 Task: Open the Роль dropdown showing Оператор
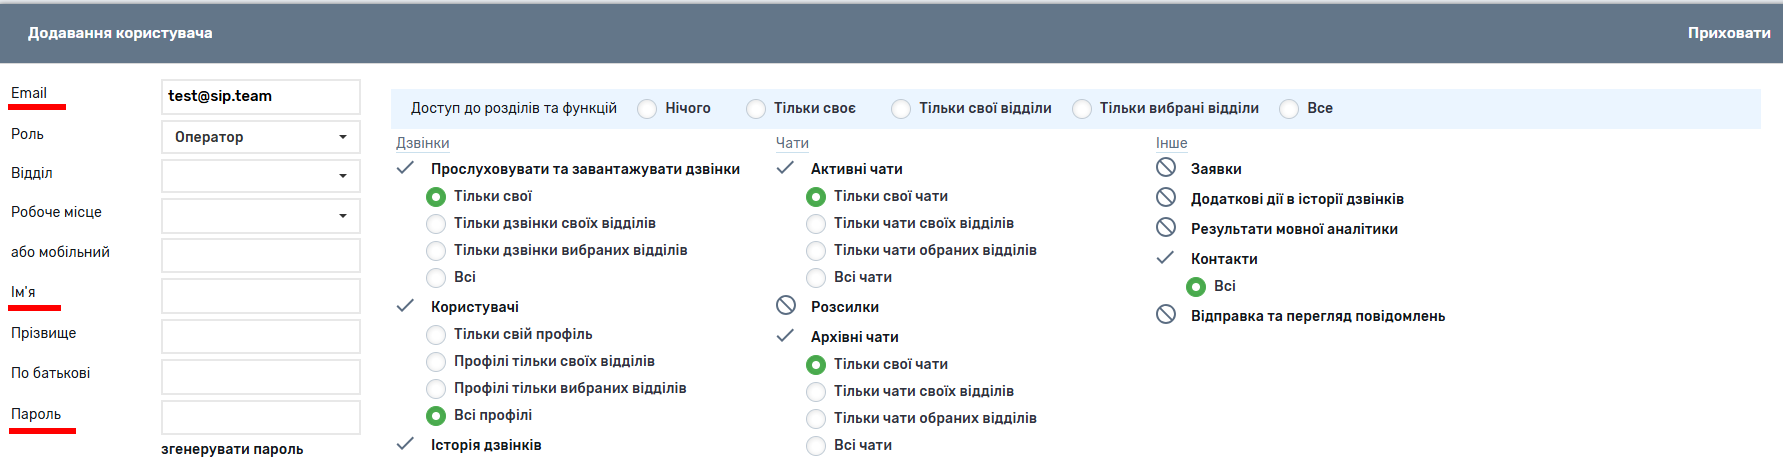click(260, 137)
